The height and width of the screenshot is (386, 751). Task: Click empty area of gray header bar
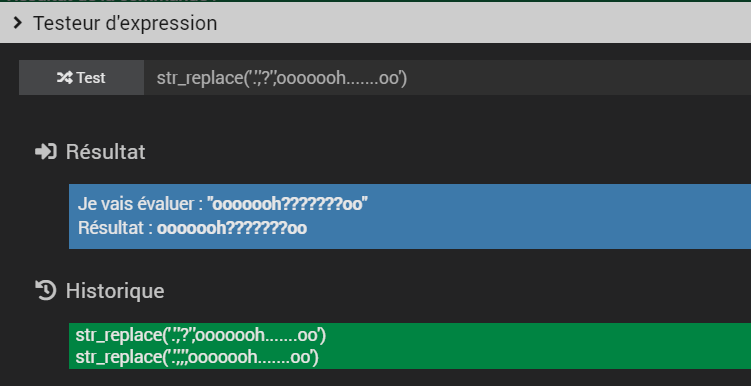coord(479,23)
